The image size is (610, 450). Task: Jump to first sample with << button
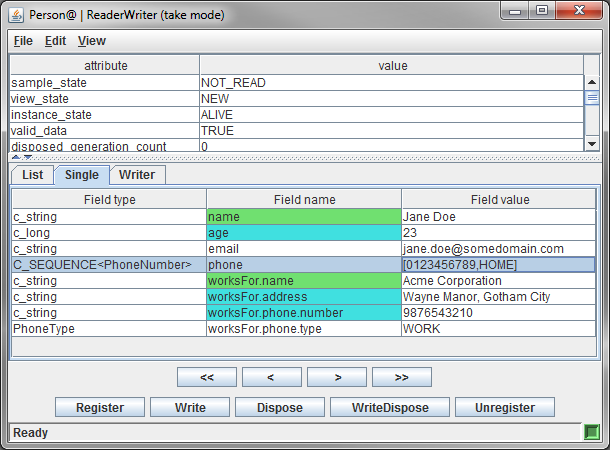coord(207,377)
